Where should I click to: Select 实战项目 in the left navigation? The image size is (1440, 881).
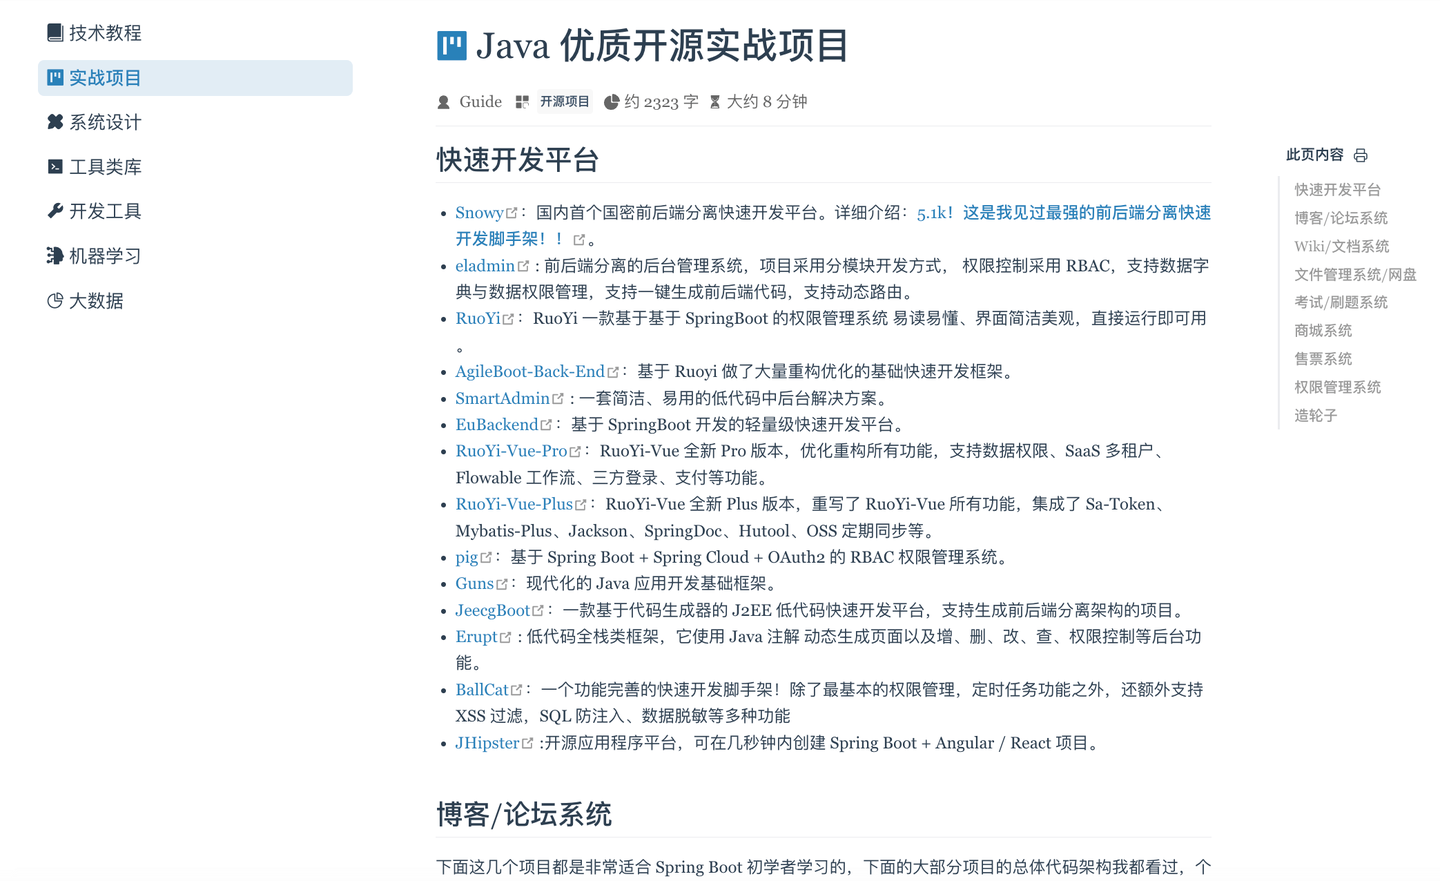tap(105, 77)
